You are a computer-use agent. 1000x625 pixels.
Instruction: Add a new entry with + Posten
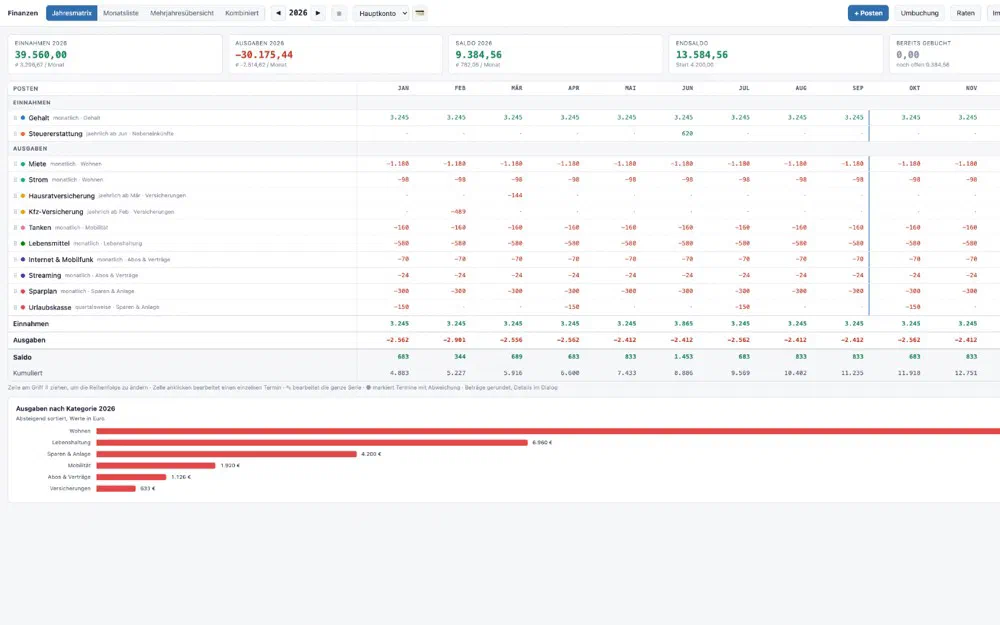tap(868, 13)
